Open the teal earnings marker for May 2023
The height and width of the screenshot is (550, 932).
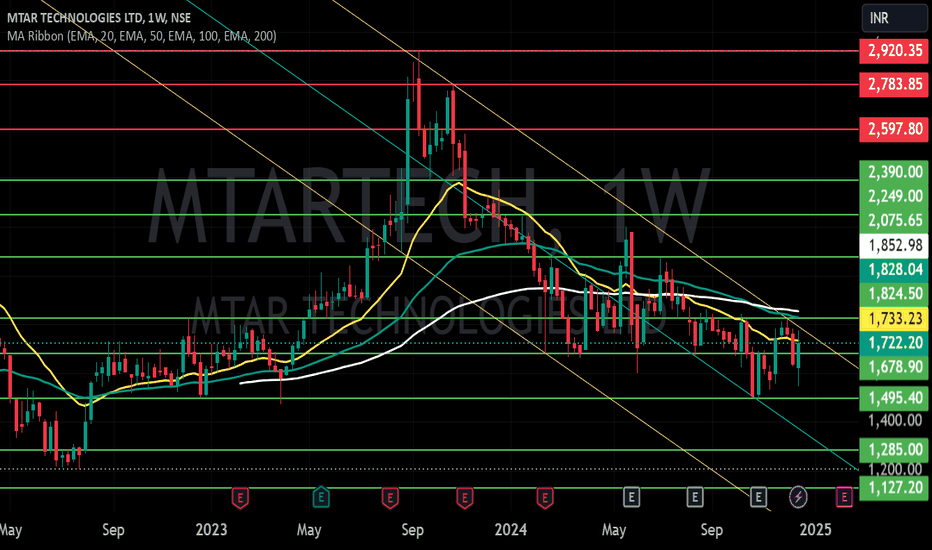point(321,497)
